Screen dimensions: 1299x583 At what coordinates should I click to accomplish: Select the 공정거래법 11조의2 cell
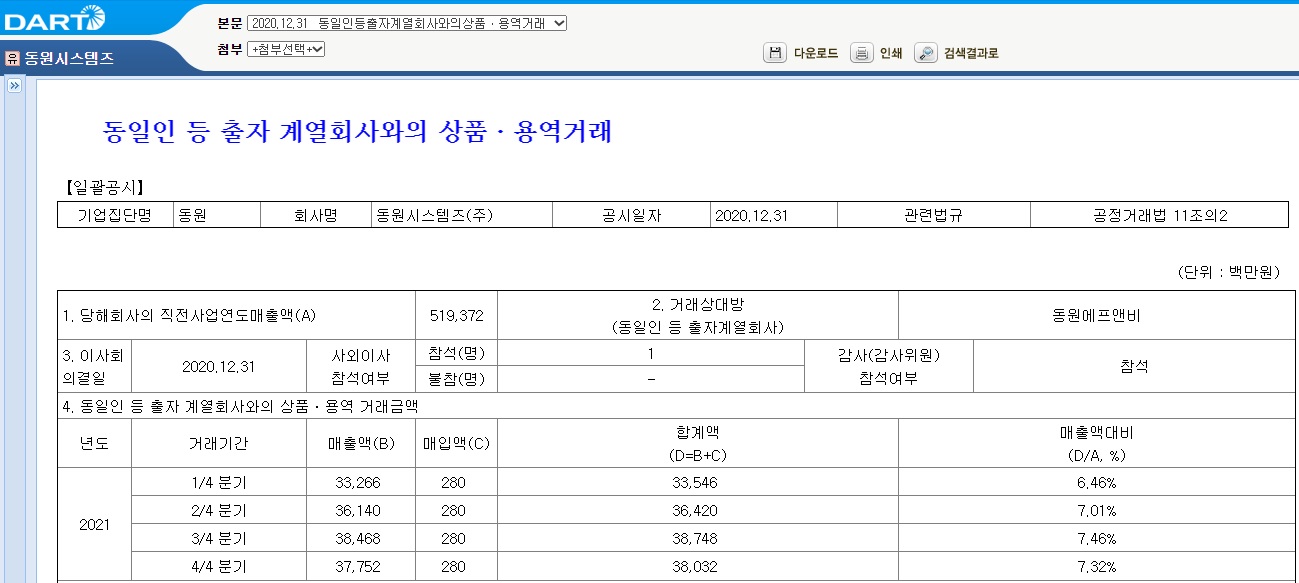pos(1159,215)
